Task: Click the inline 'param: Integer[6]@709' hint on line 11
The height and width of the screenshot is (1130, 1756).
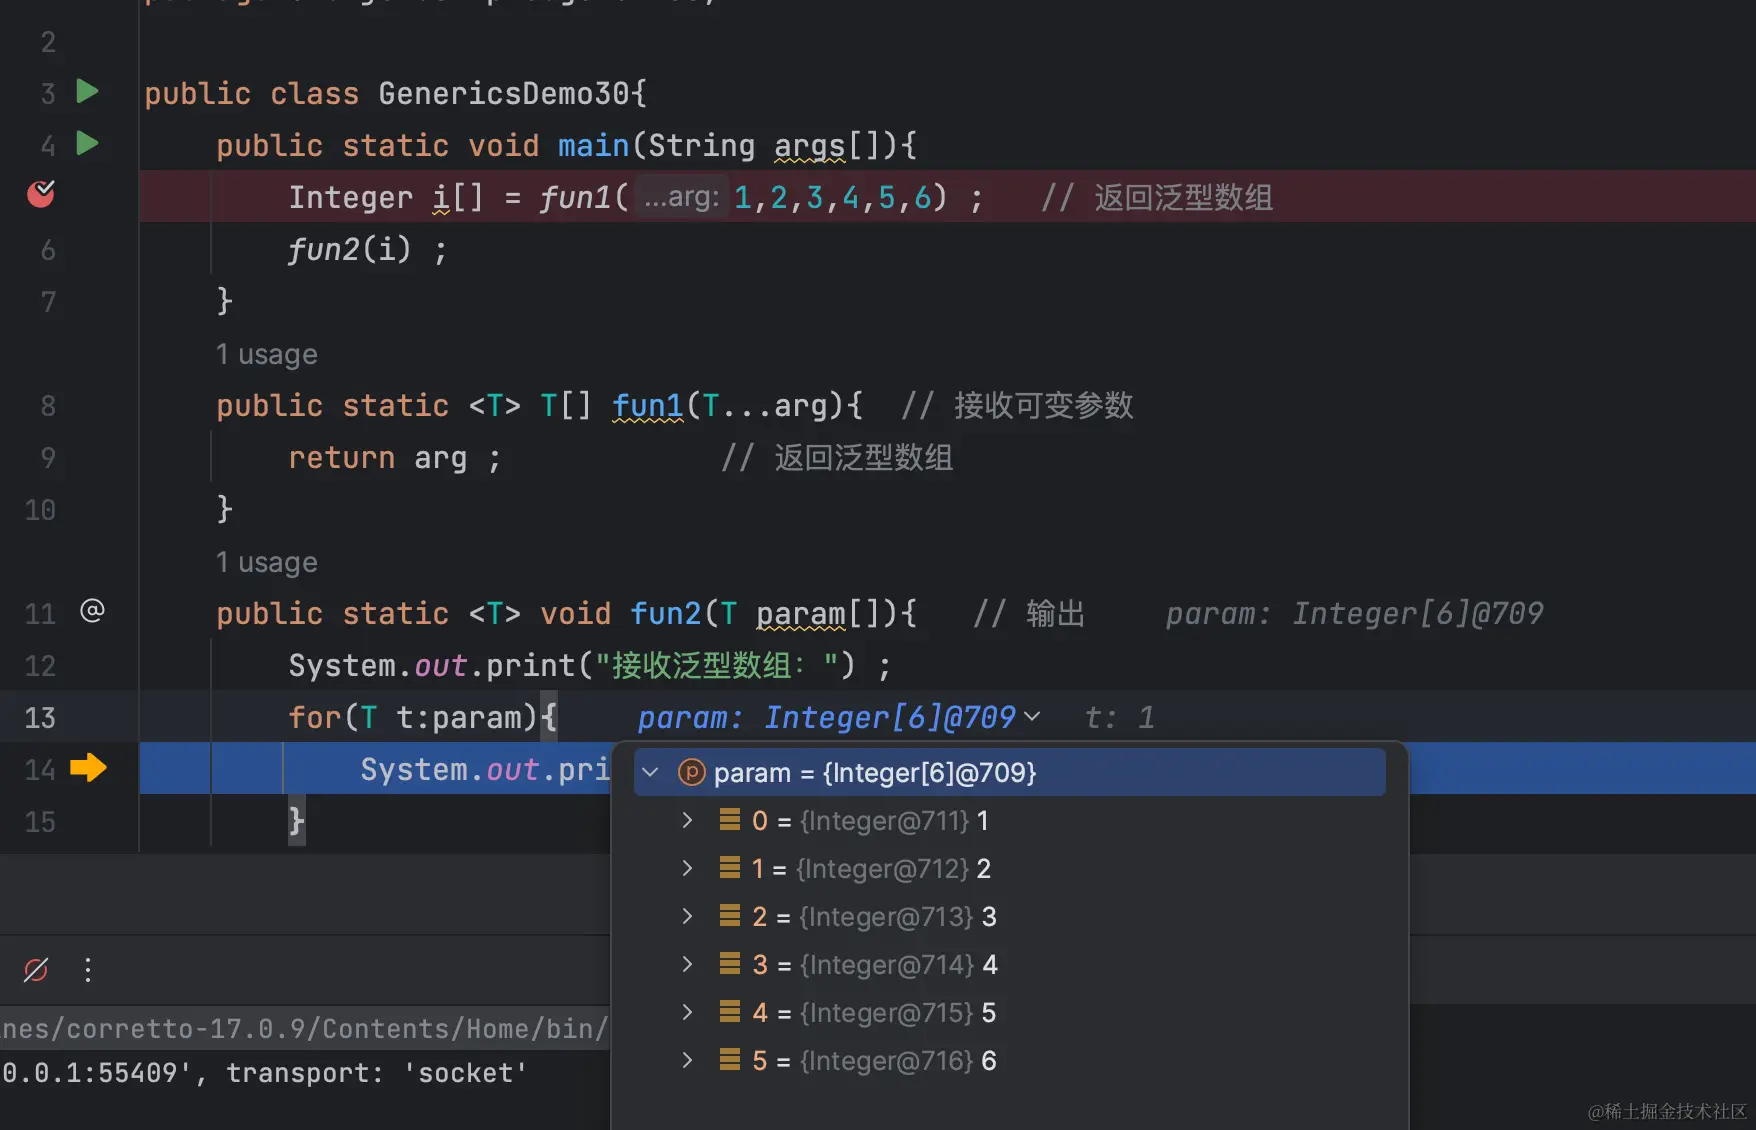Action: (x=1355, y=613)
